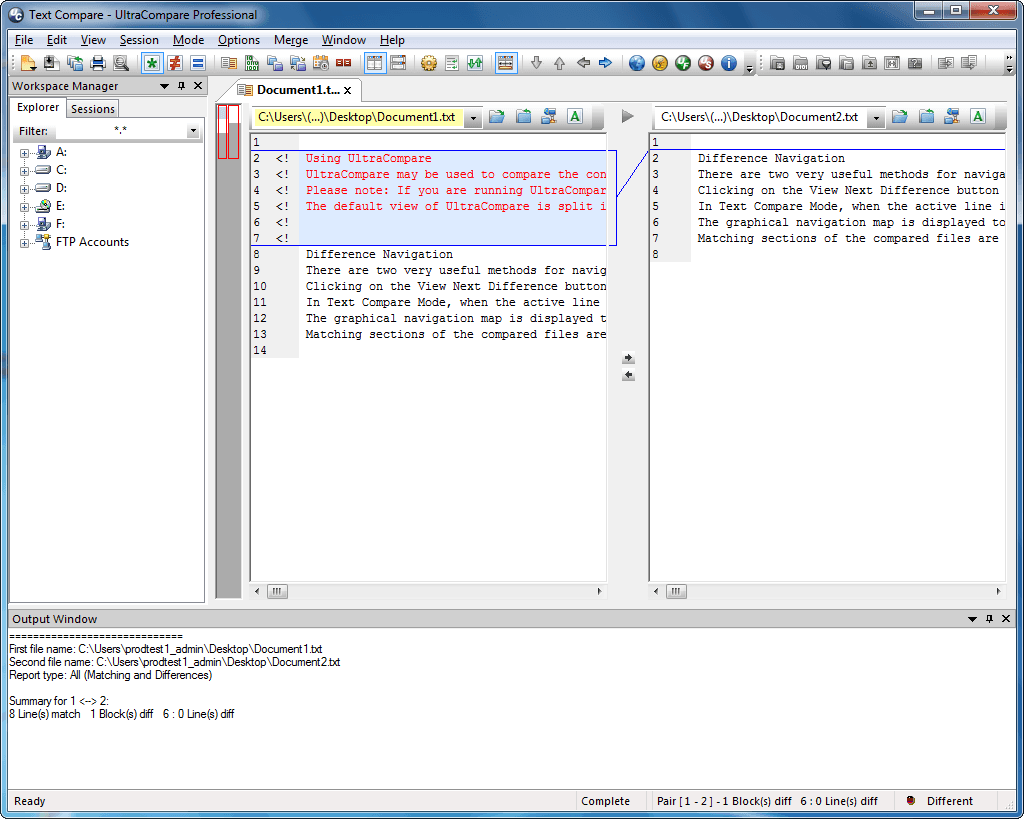The height and width of the screenshot is (819, 1024).
Task: Click the green swap-arrows toolbar icon
Action: (475, 63)
